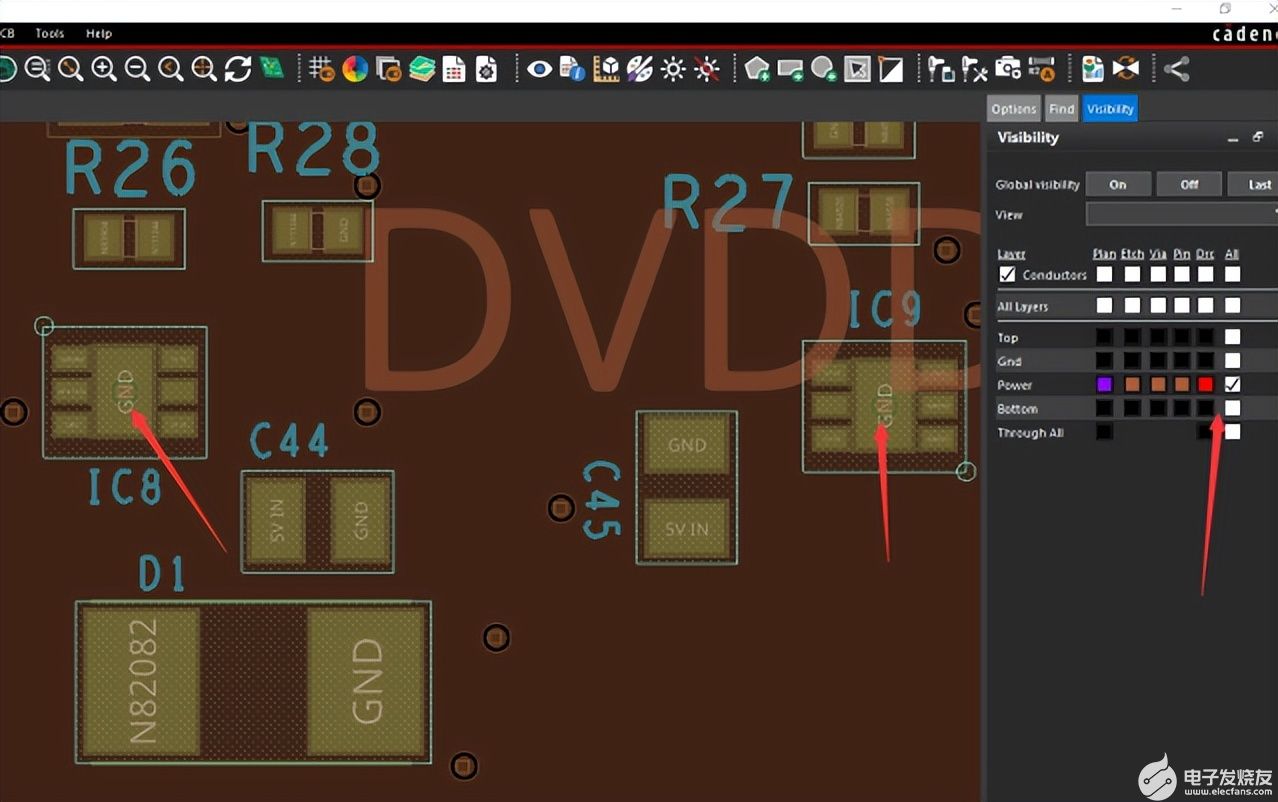
Task: Click the purple Power Plan color swatch
Action: [x=1104, y=384]
